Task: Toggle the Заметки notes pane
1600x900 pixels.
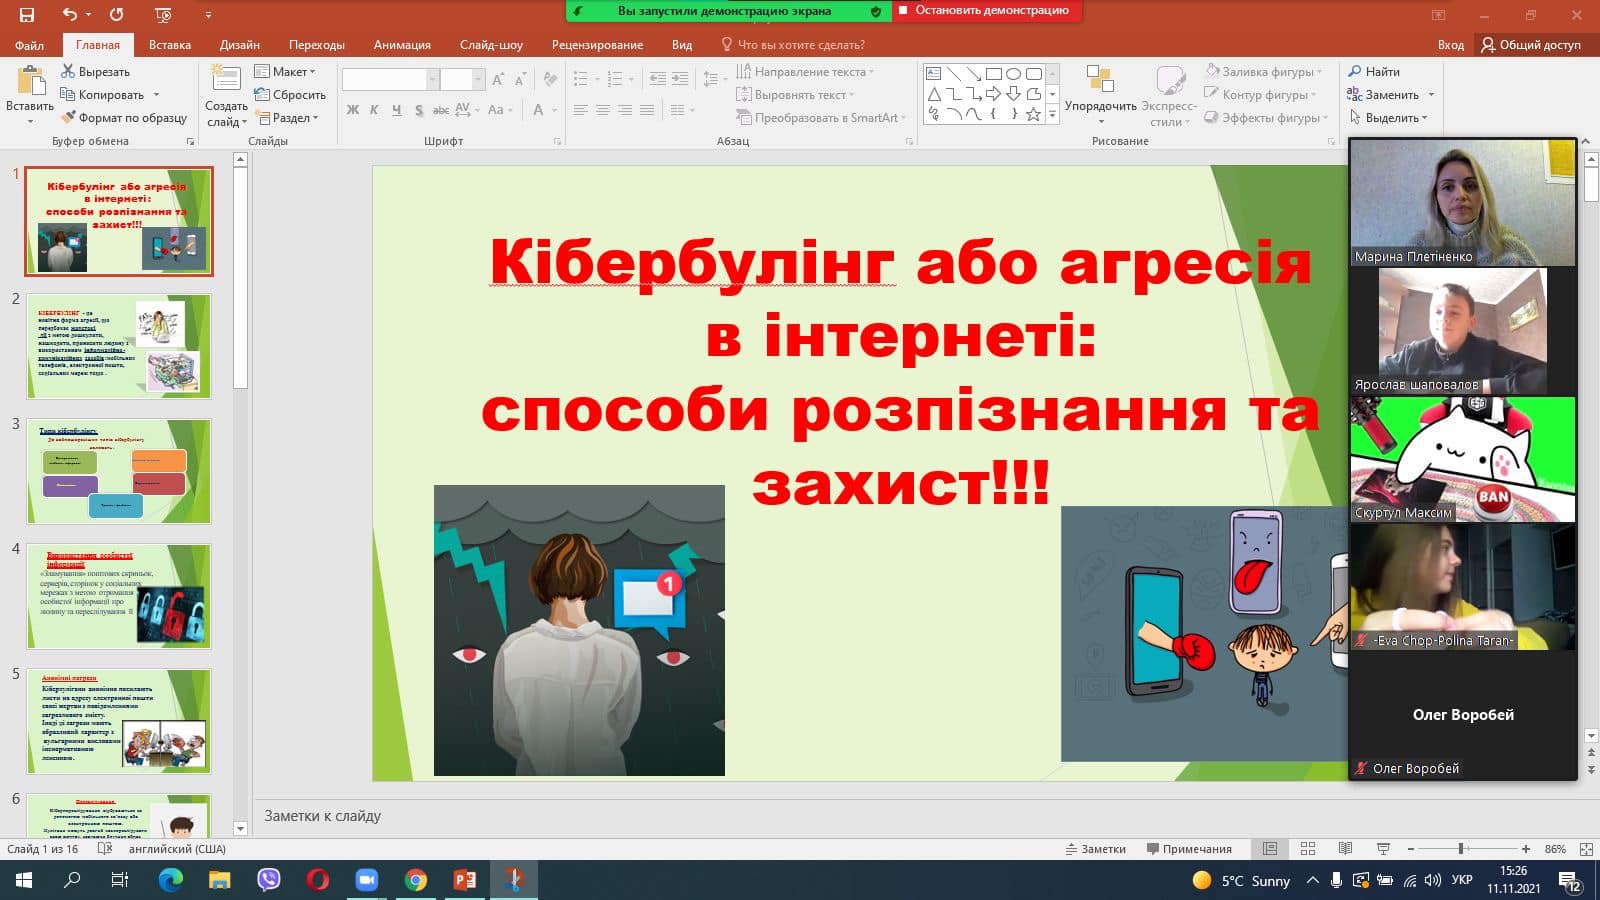Action: [1096, 849]
